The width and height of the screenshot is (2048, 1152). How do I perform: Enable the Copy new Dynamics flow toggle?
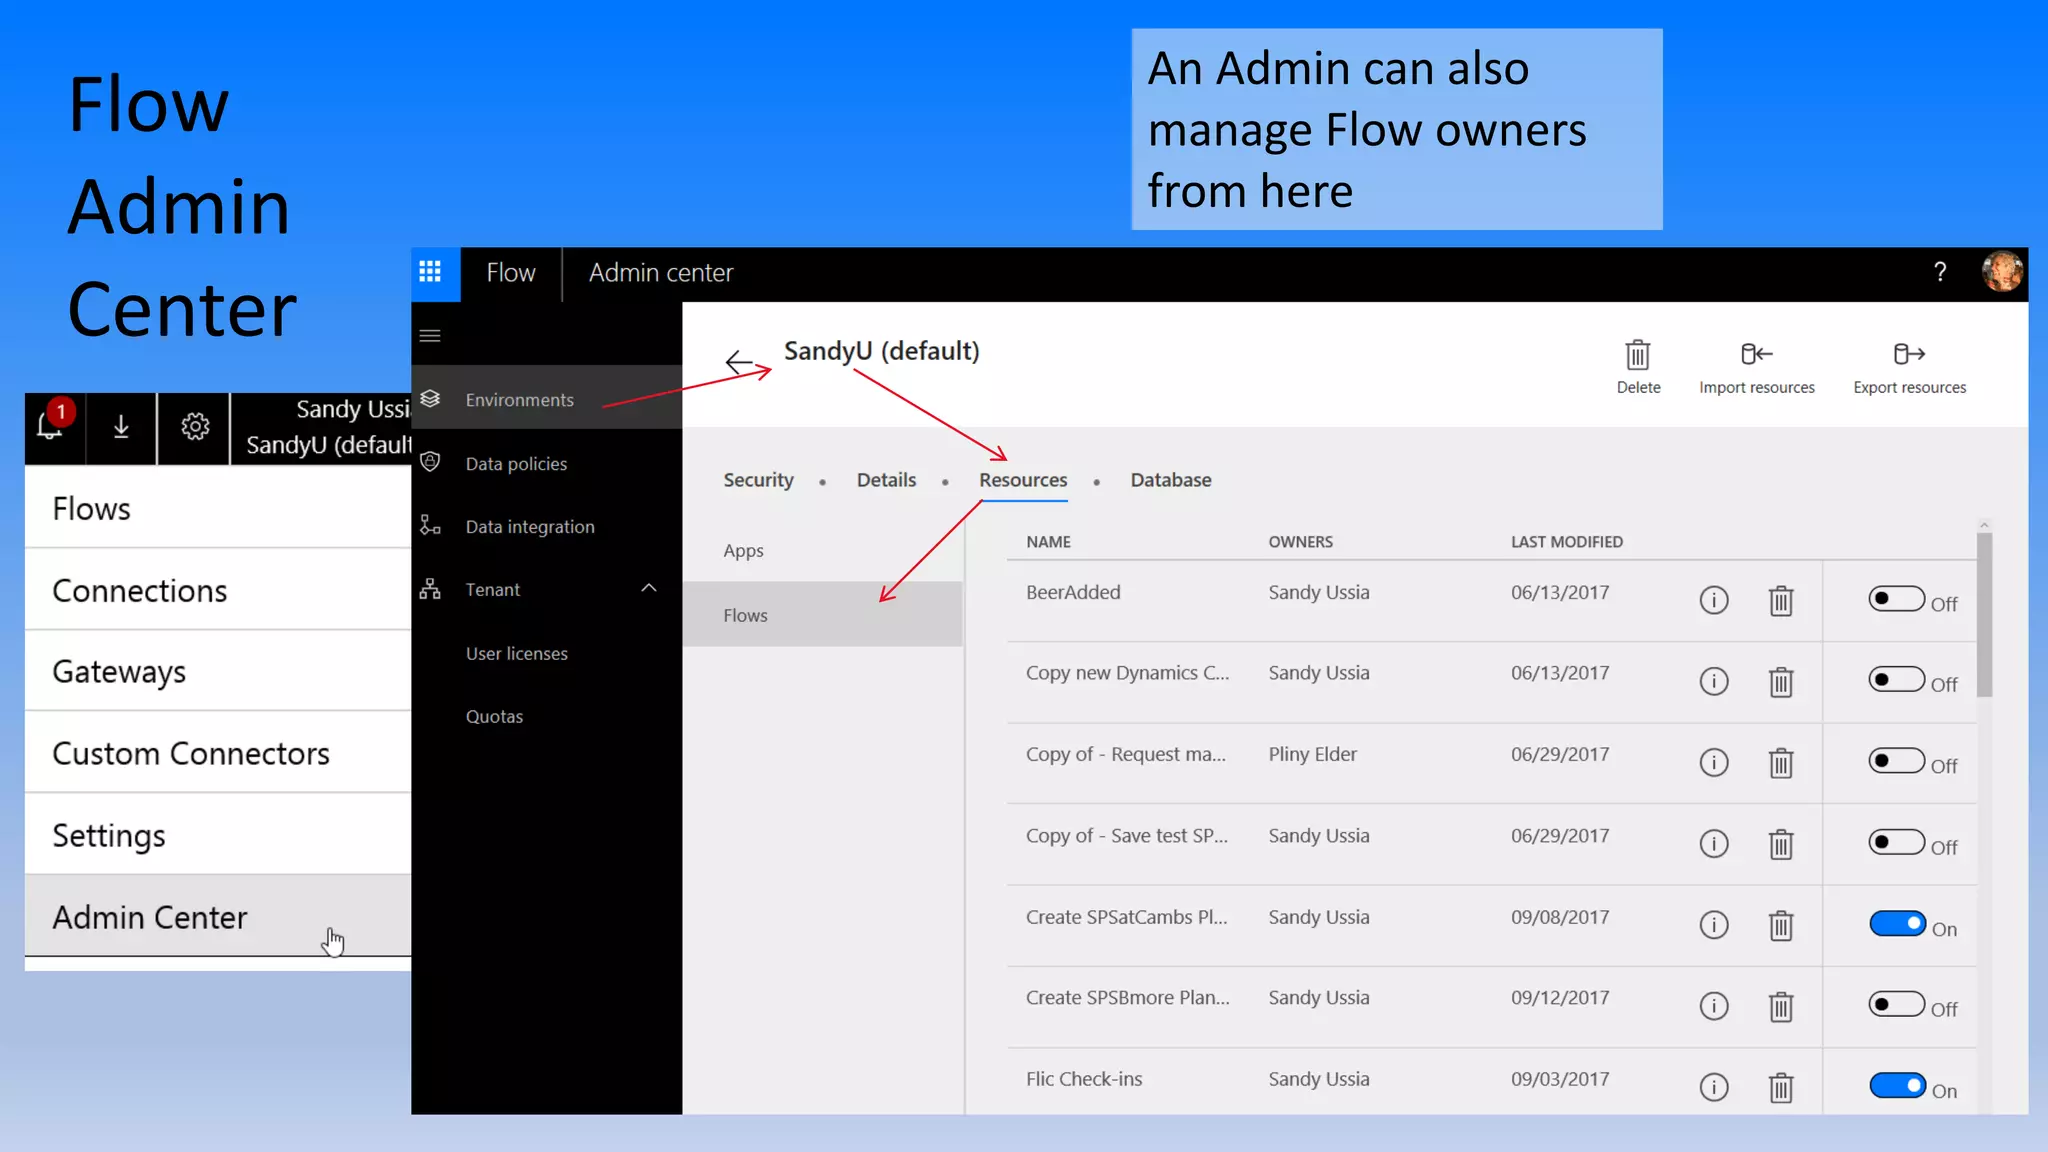point(1896,680)
